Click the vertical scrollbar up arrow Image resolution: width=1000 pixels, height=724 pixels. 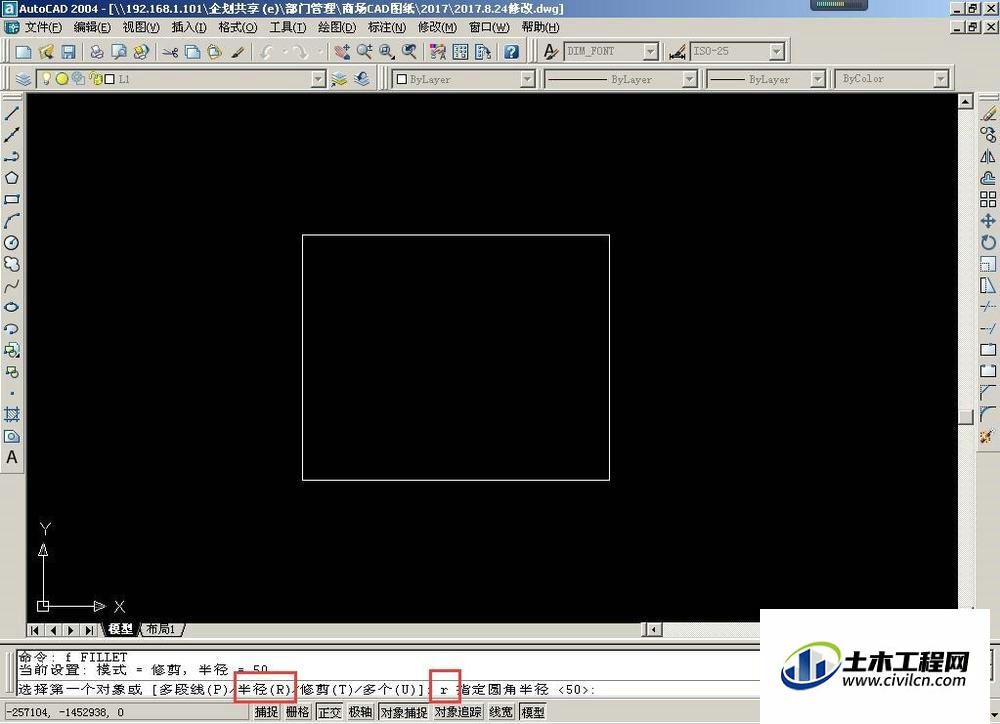pos(966,101)
